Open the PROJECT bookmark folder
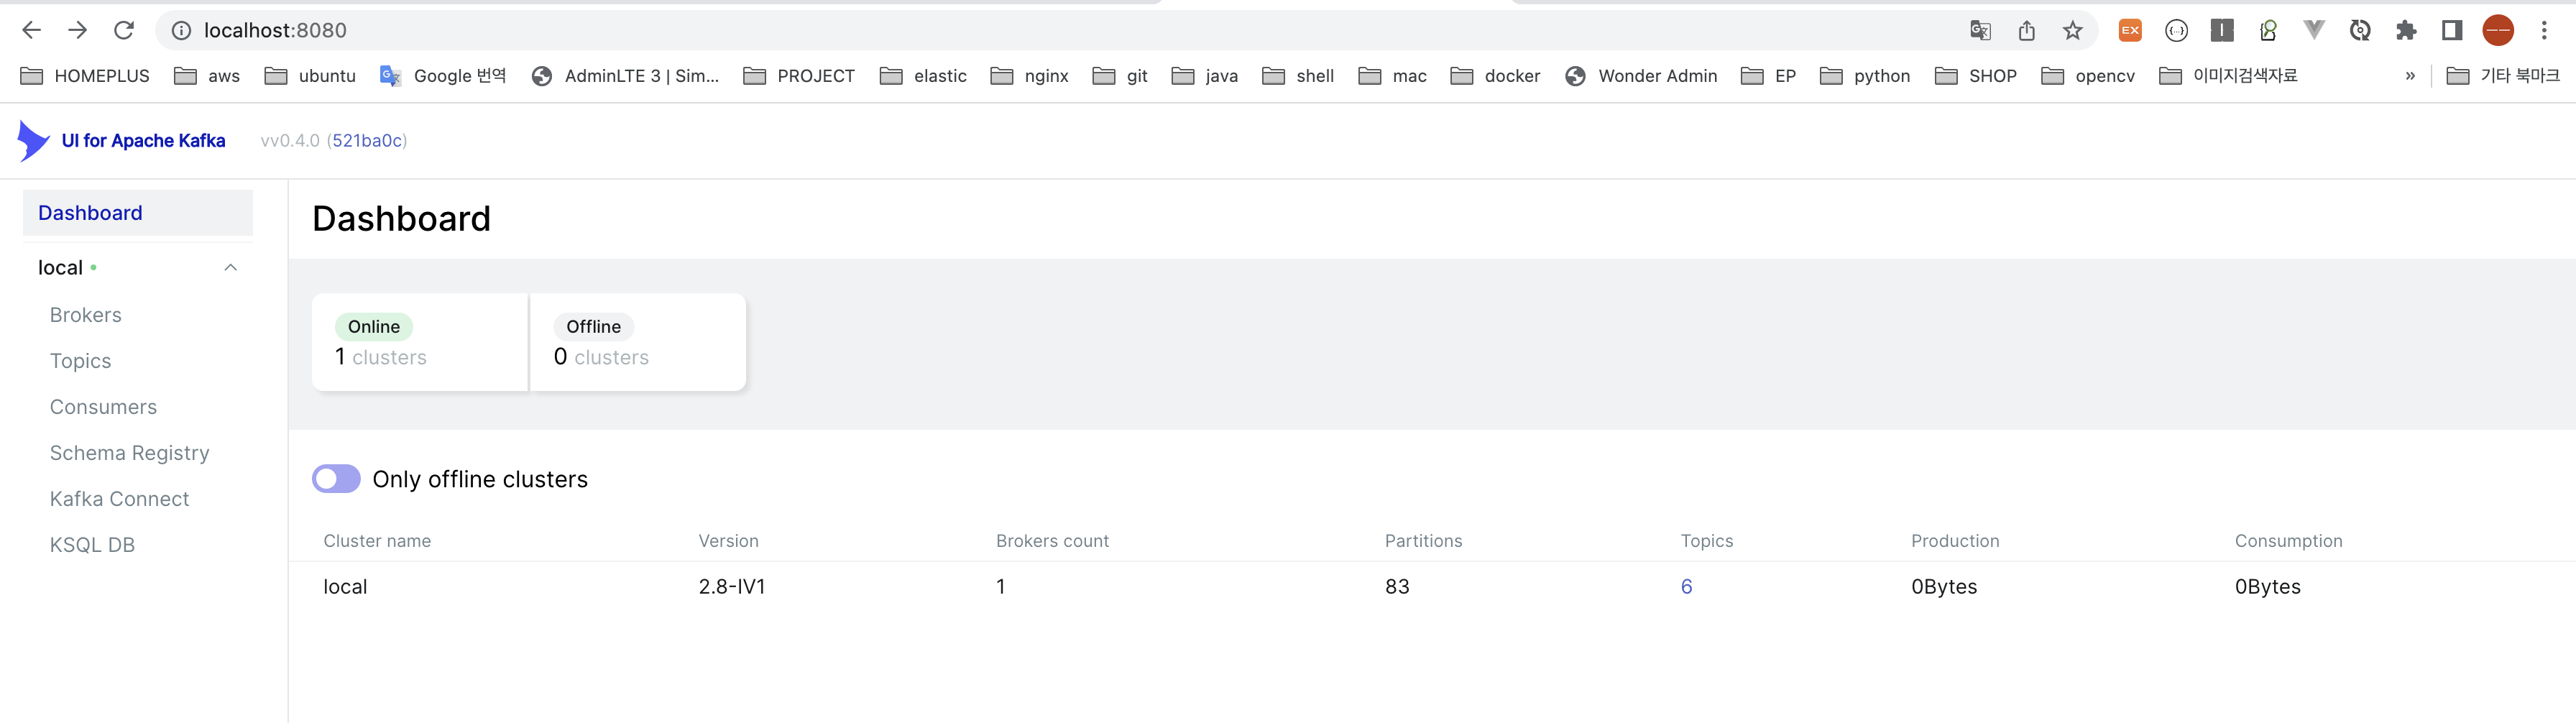This screenshot has width=2576, height=723. (x=799, y=76)
